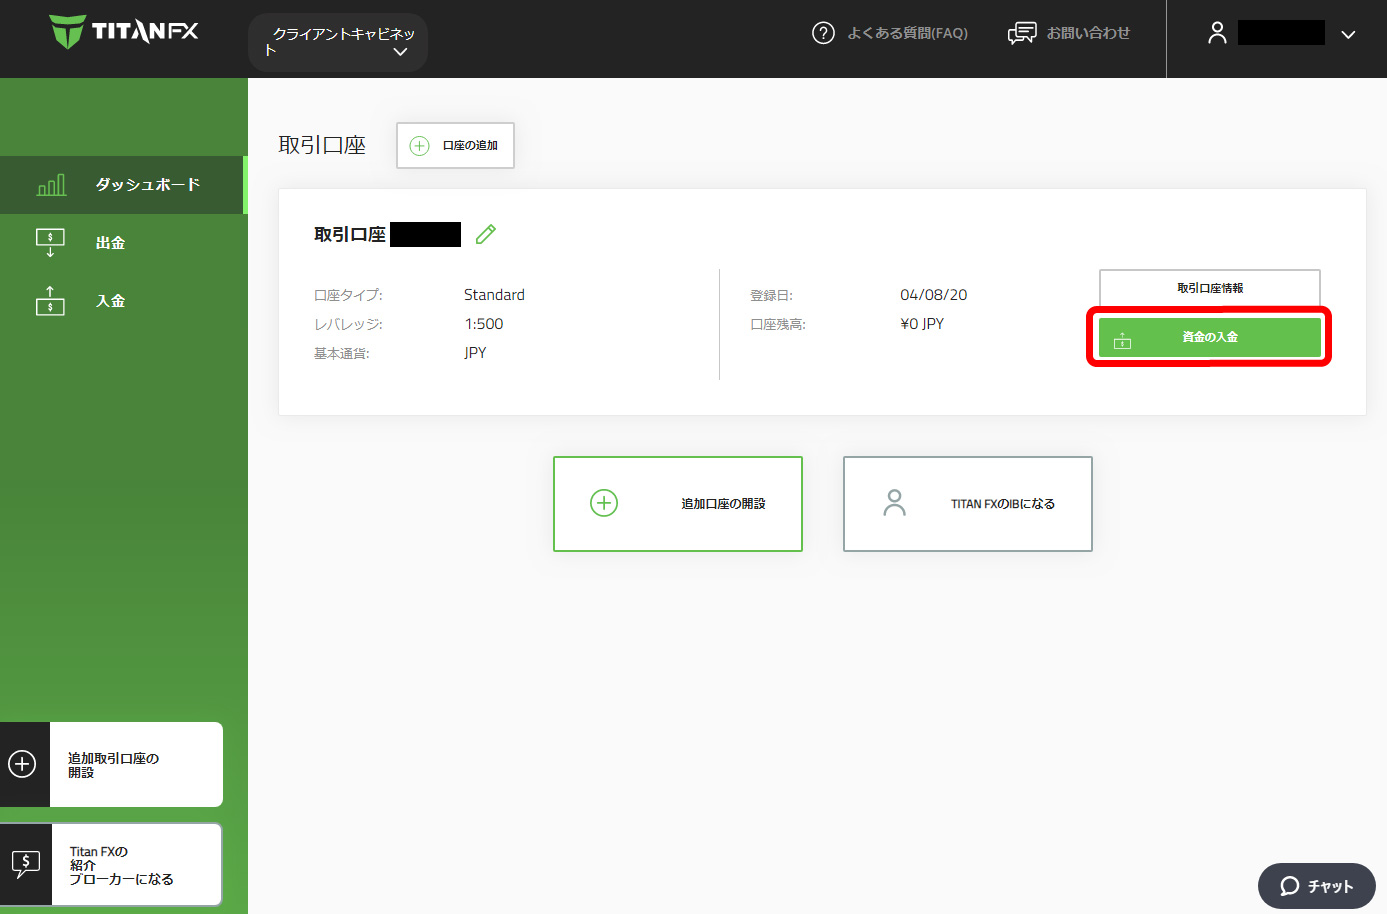Click TITAN FXのIBになる card
The height and width of the screenshot is (914, 1387).
coord(968,504)
